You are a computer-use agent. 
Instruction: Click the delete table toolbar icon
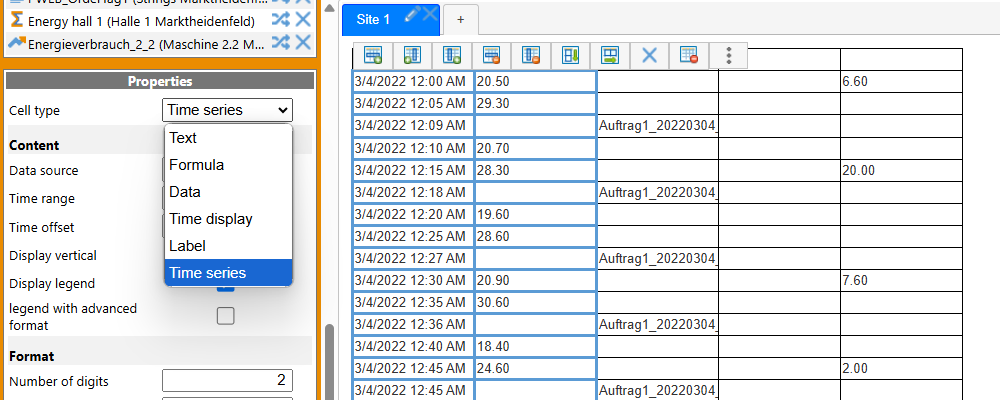pyautogui.click(x=689, y=55)
